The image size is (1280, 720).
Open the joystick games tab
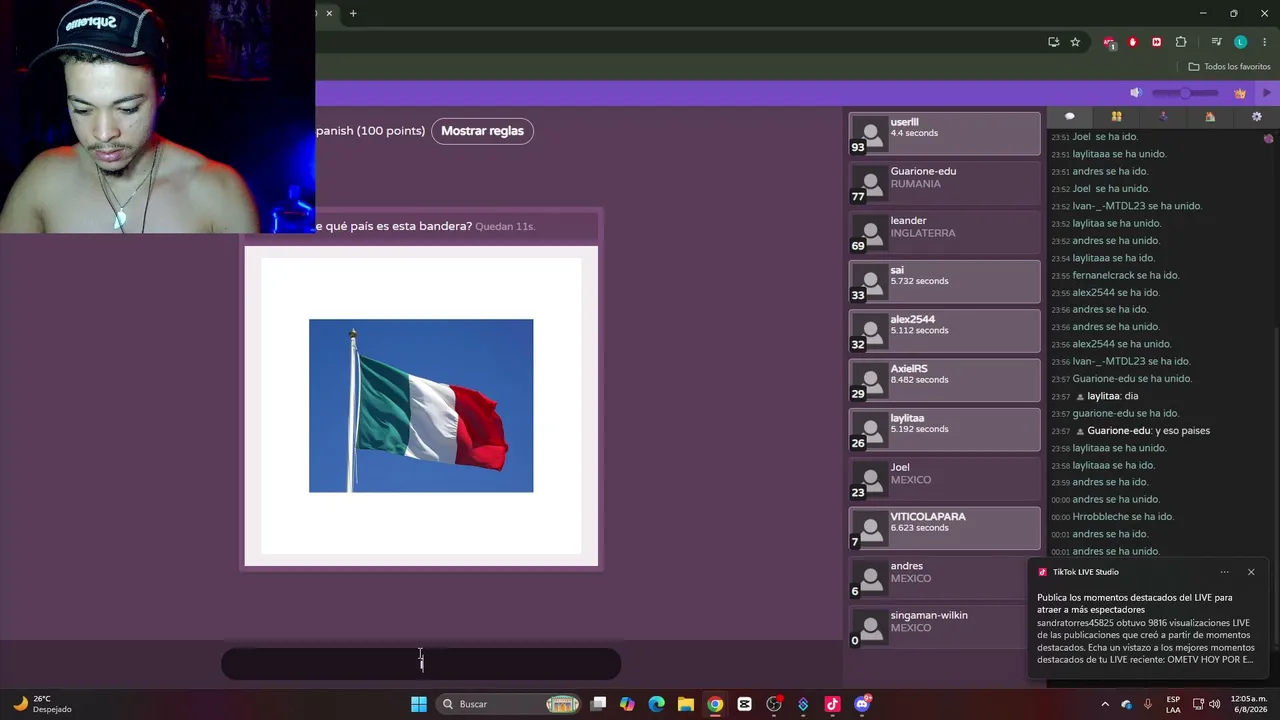[1163, 117]
